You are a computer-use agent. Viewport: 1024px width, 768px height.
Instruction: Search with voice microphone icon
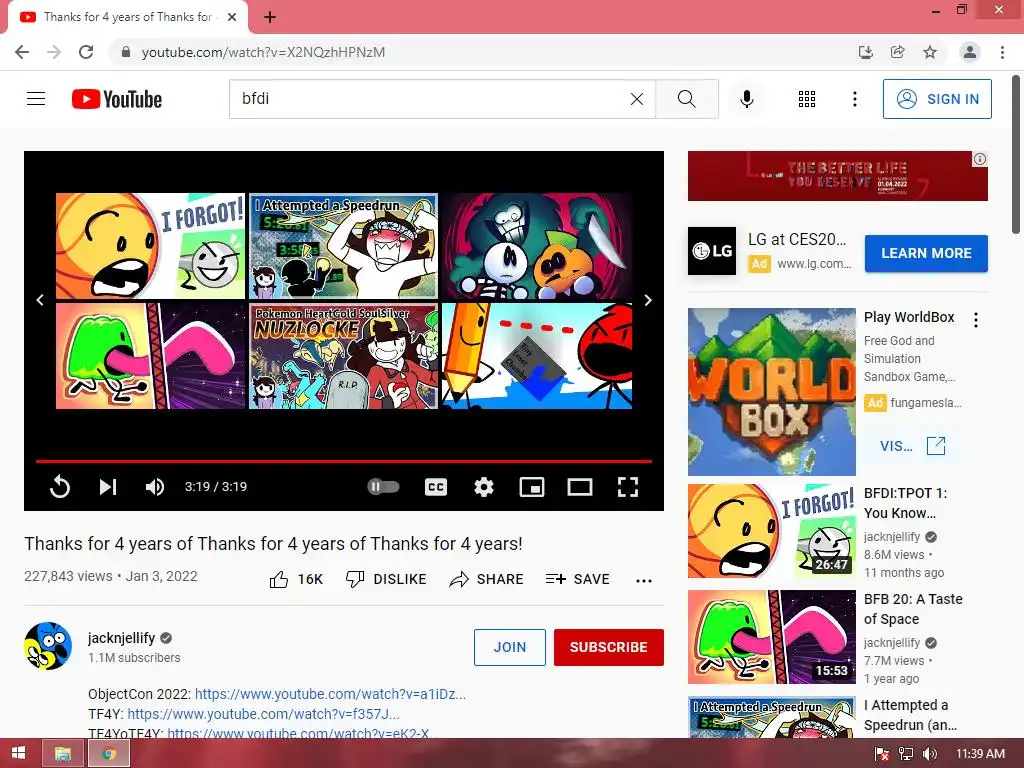(747, 99)
